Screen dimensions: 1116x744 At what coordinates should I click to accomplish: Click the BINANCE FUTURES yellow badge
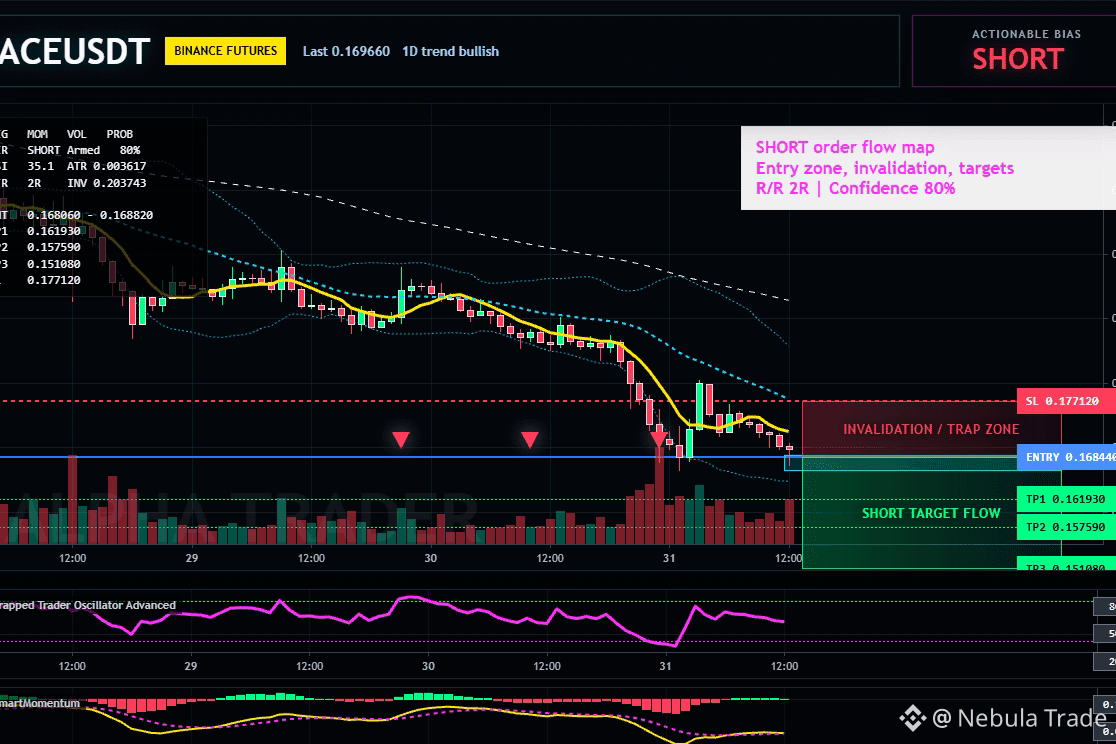pyautogui.click(x=226, y=51)
